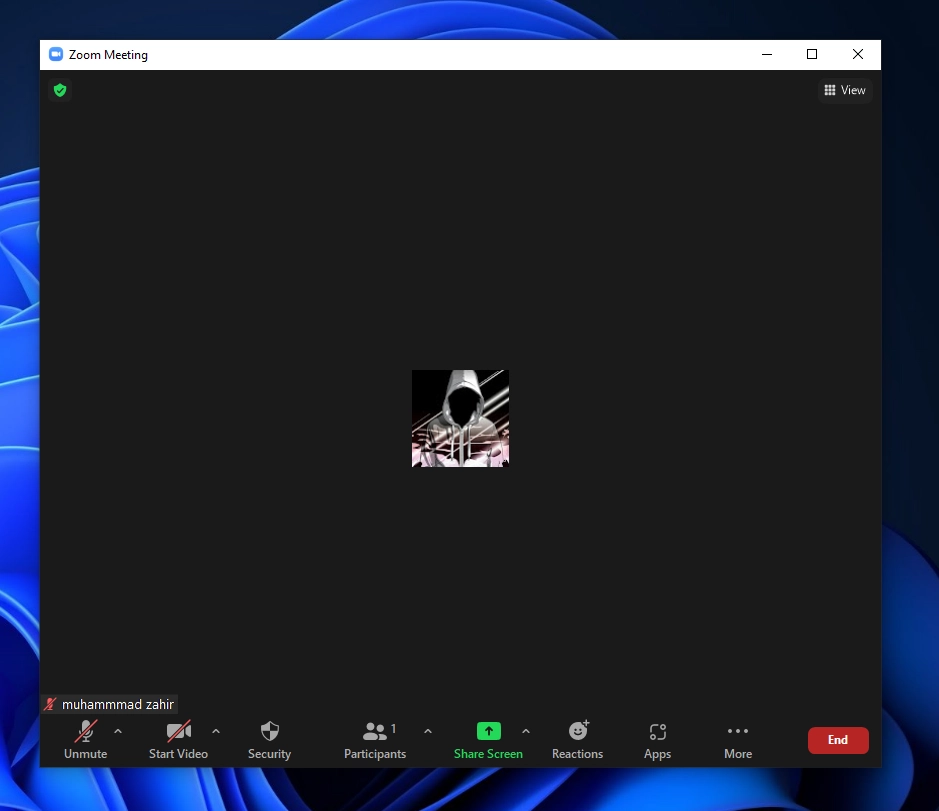Viewport: 939px width, 811px height.
Task: Expand the arrow beside Participants
Action: (428, 731)
